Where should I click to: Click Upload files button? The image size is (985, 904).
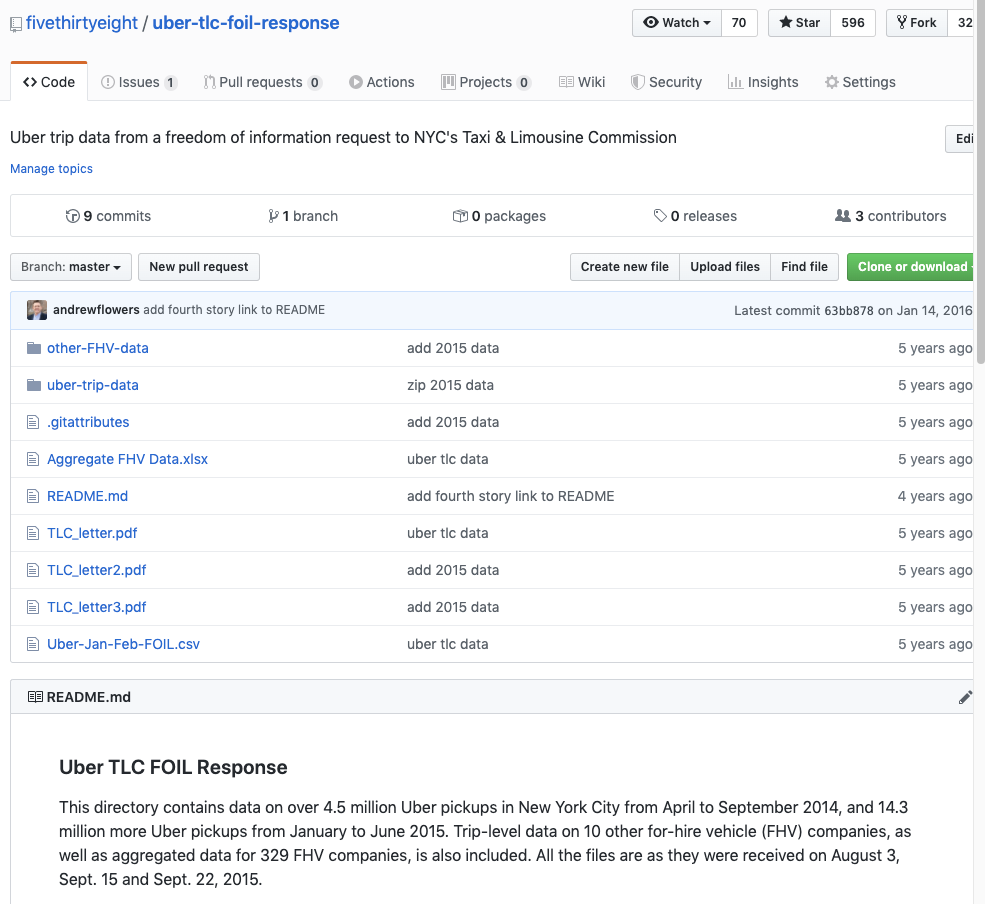(x=725, y=267)
